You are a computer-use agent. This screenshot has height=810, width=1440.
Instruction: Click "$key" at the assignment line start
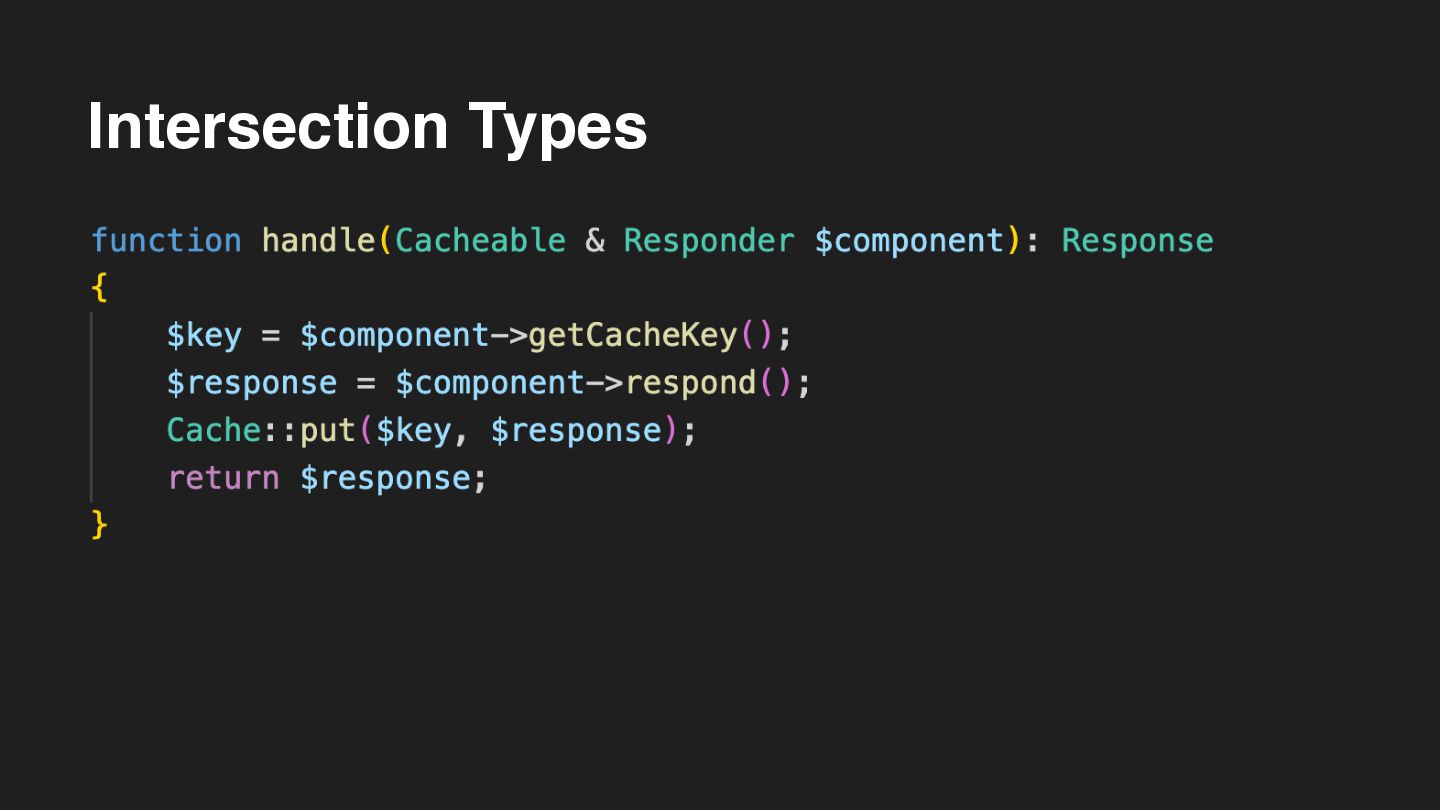(204, 336)
